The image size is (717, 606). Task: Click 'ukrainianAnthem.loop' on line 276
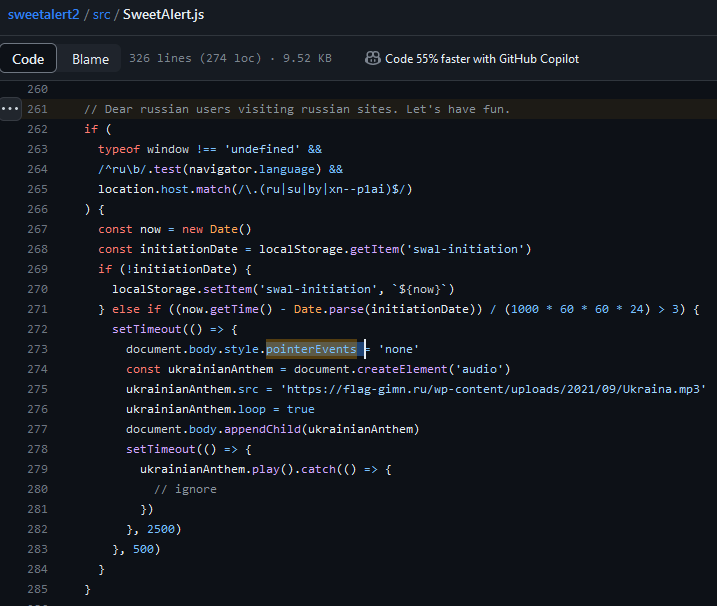196,409
